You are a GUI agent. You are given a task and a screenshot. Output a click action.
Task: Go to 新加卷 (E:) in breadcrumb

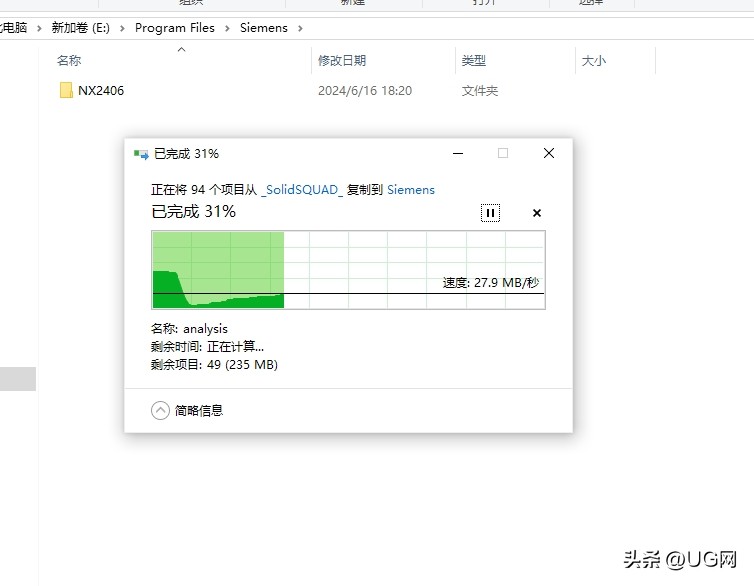click(x=81, y=28)
